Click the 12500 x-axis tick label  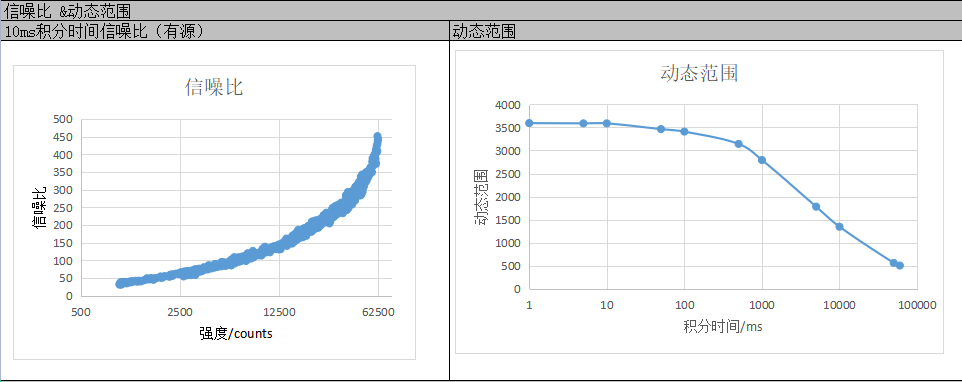click(x=279, y=311)
